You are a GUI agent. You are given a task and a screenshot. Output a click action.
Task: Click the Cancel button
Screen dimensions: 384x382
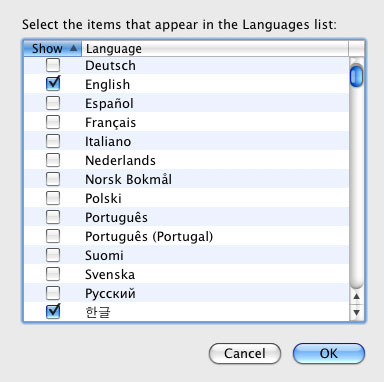pos(245,353)
